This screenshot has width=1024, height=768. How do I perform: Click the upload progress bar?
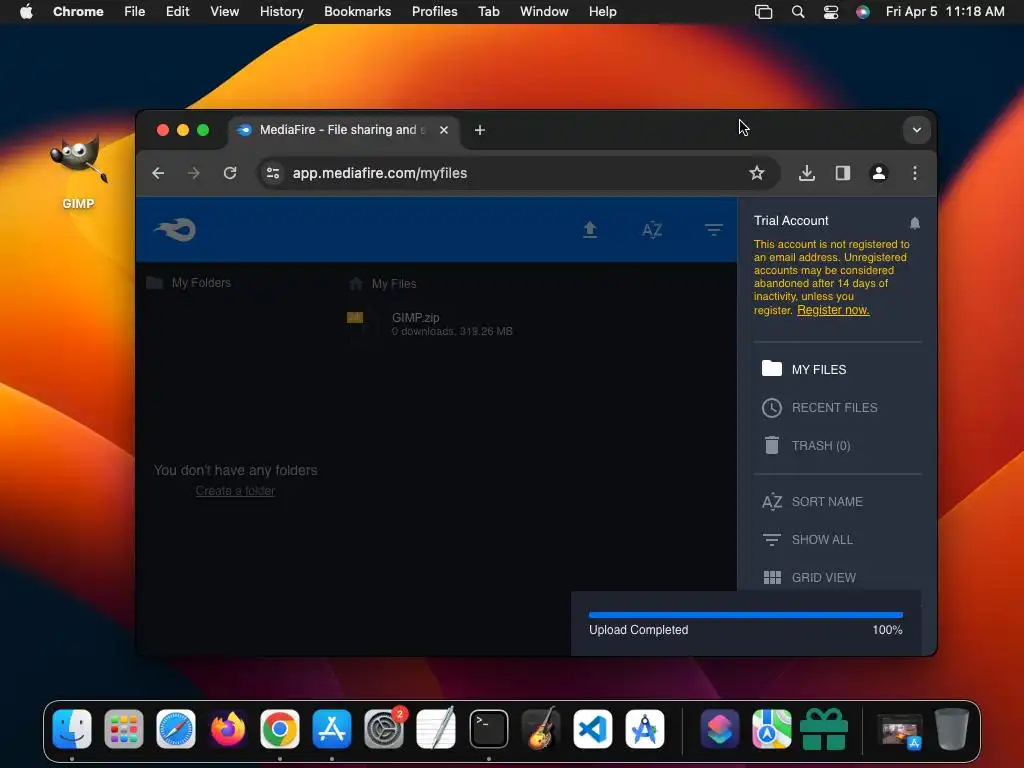tap(745, 615)
